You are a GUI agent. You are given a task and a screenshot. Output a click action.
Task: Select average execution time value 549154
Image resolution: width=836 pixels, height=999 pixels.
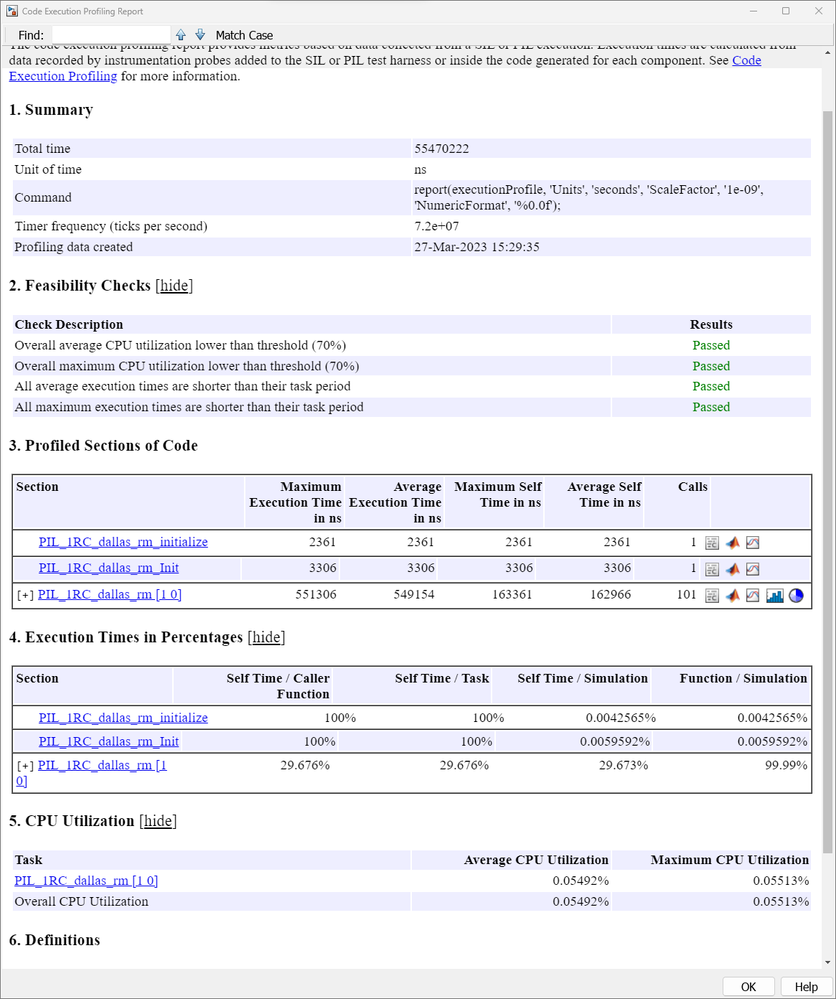point(413,594)
